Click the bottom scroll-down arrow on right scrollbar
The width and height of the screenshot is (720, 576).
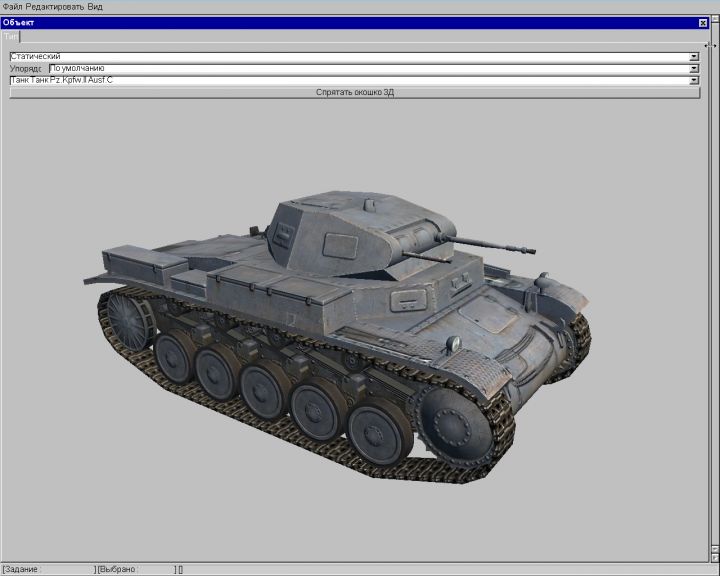click(x=714, y=557)
